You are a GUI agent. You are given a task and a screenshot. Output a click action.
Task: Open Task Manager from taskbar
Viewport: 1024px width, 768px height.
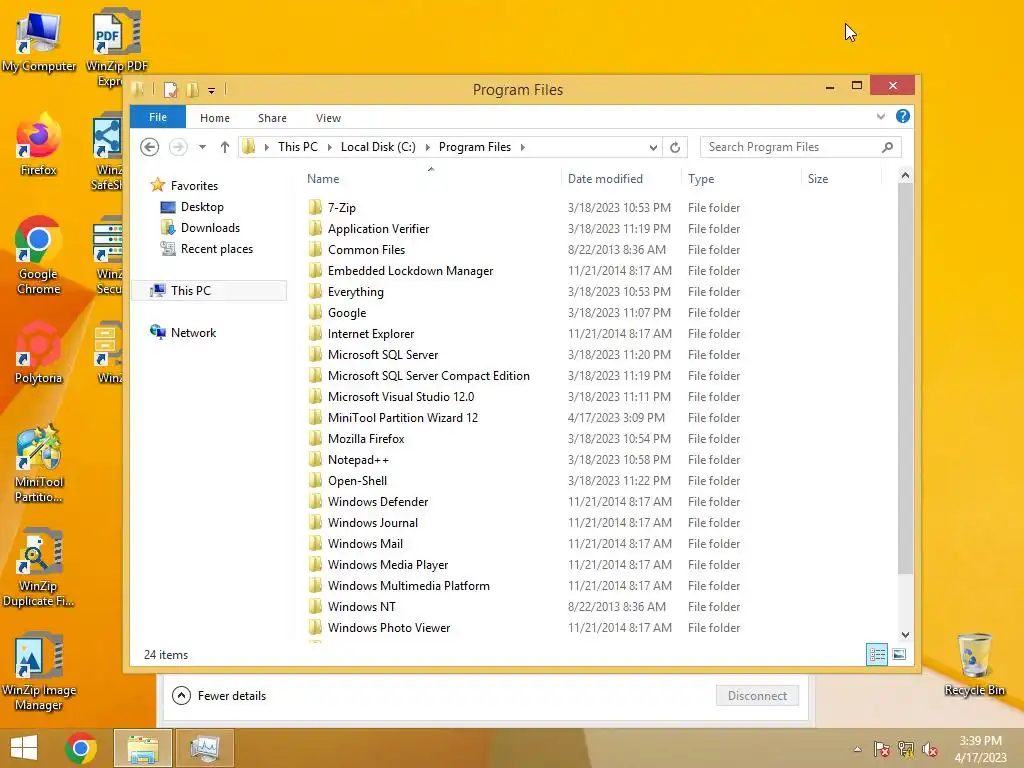pyautogui.click(x=204, y=748)
